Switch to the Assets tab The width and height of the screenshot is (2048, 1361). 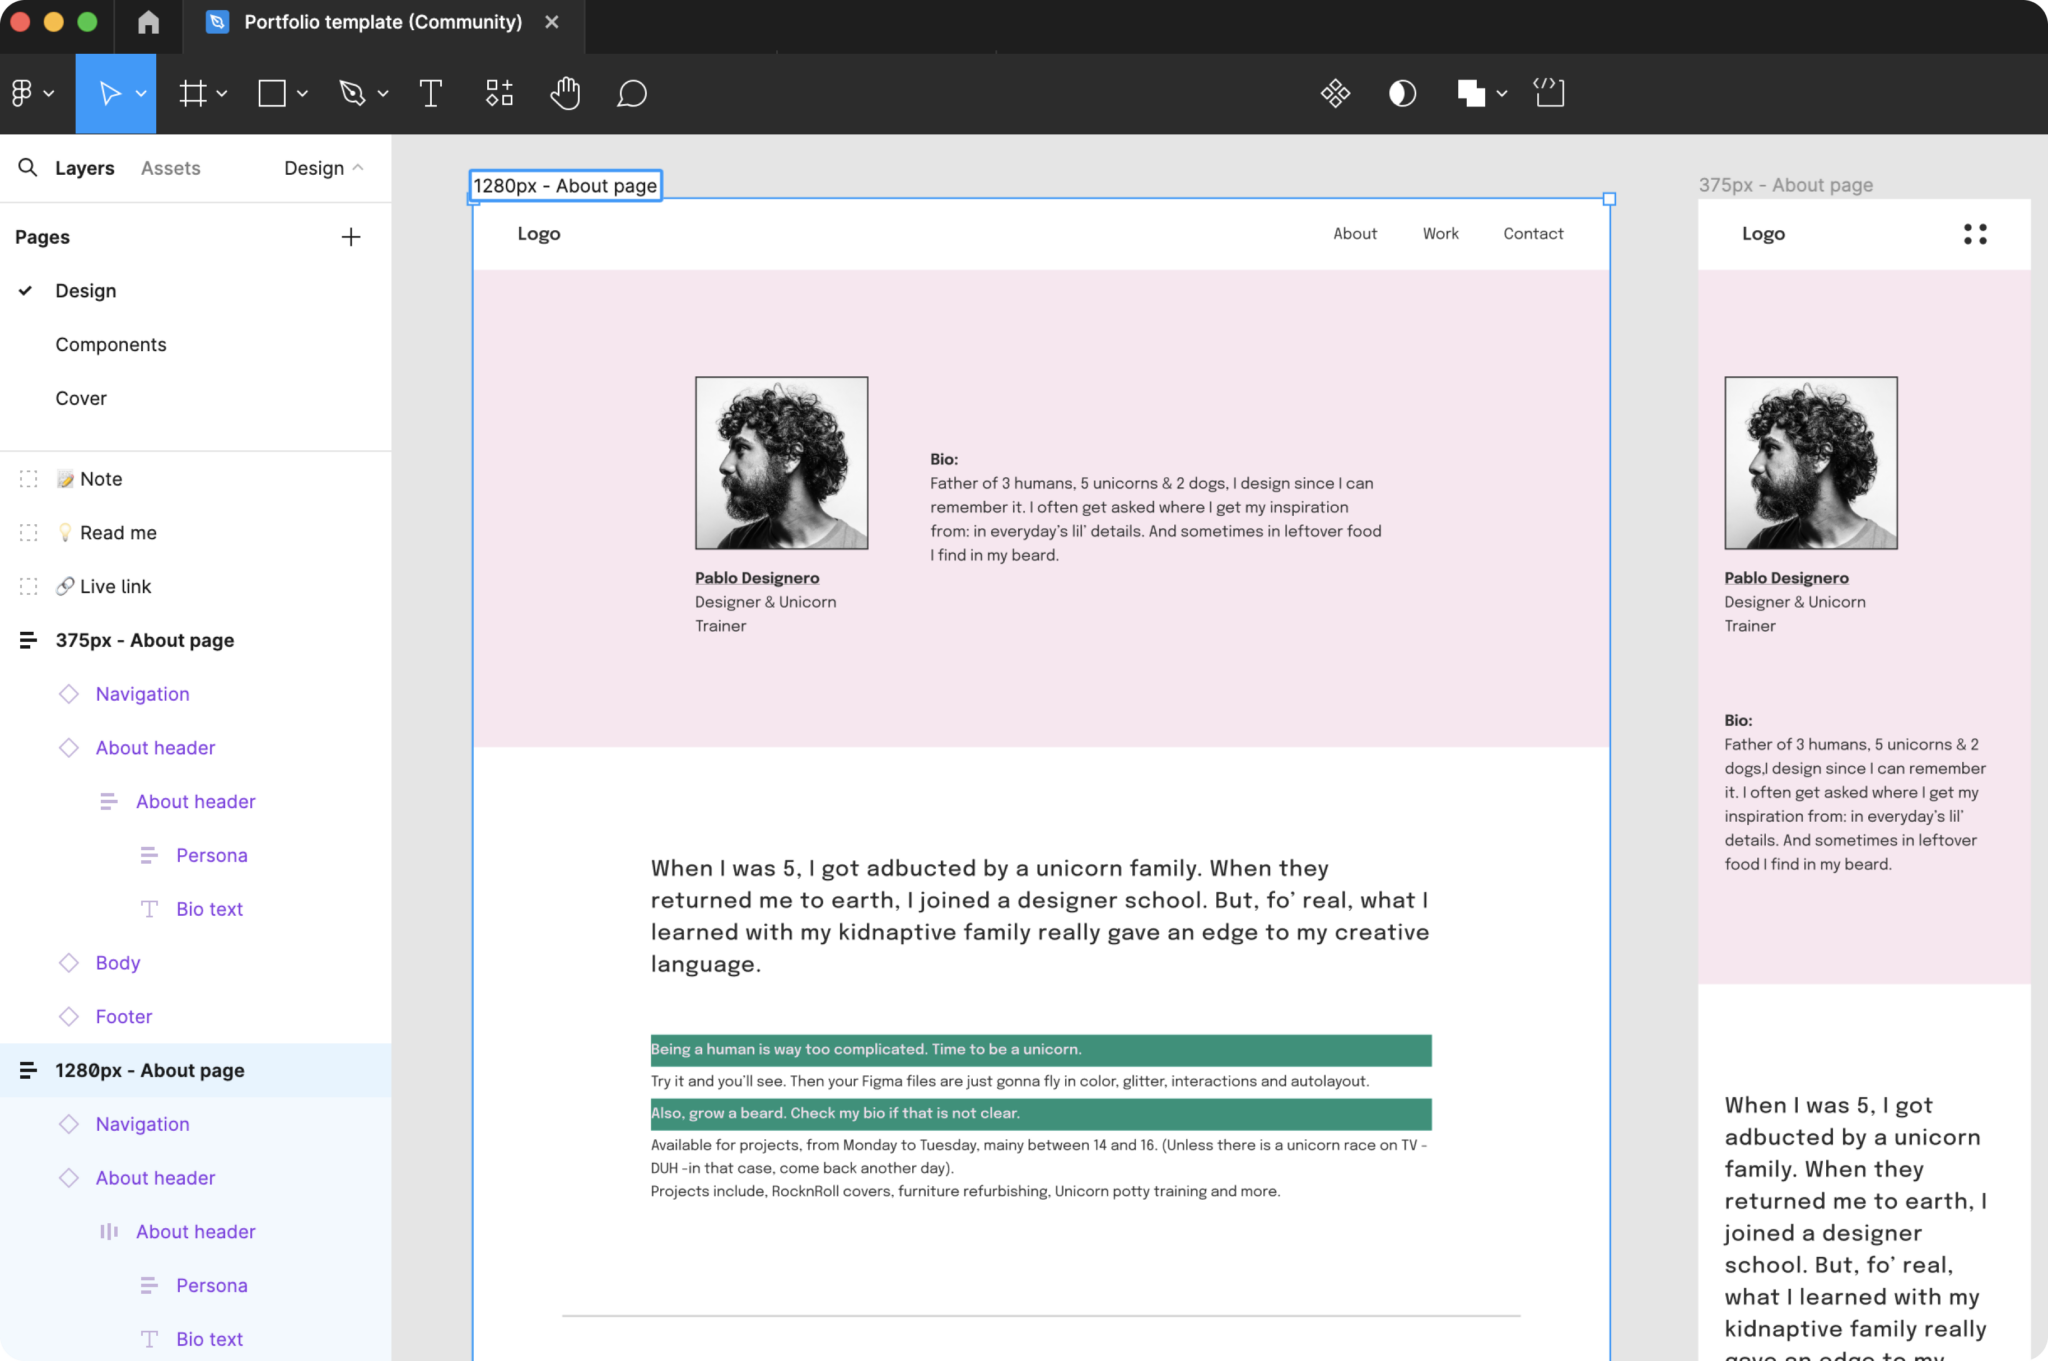click(170, 167)
